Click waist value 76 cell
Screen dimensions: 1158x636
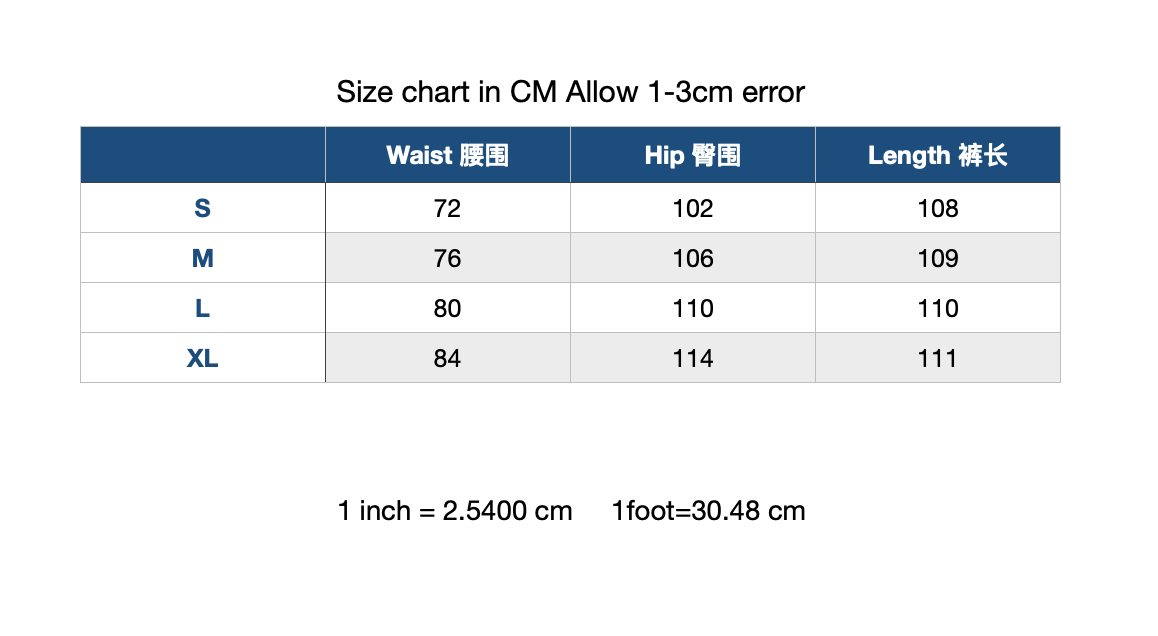tap(447, 258)
